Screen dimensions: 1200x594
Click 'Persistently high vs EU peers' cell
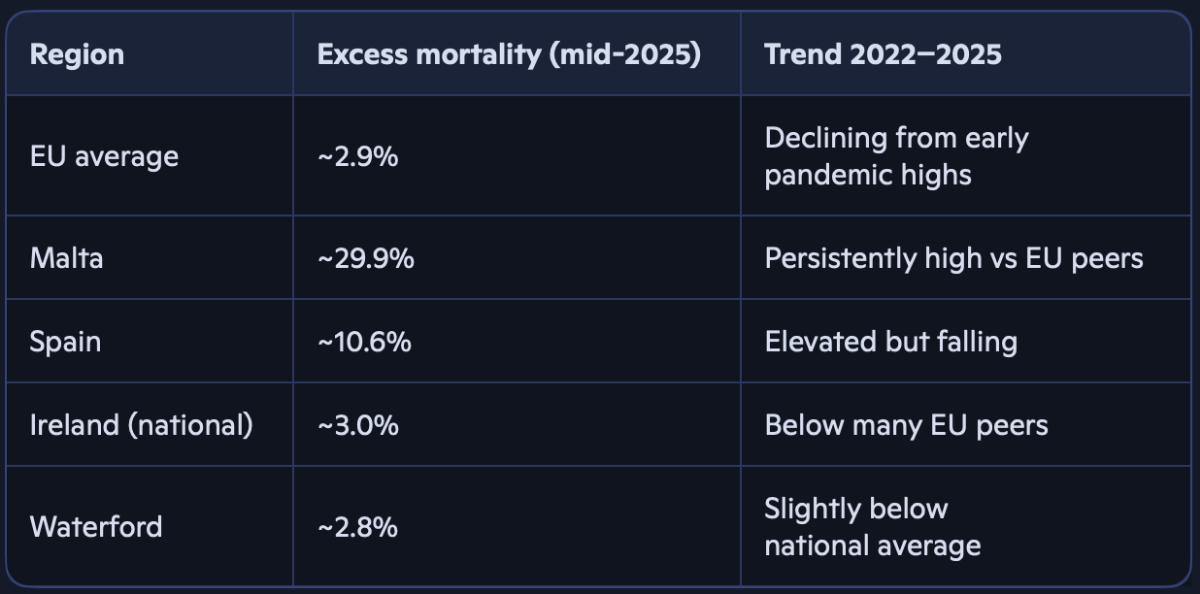[953, 258]
